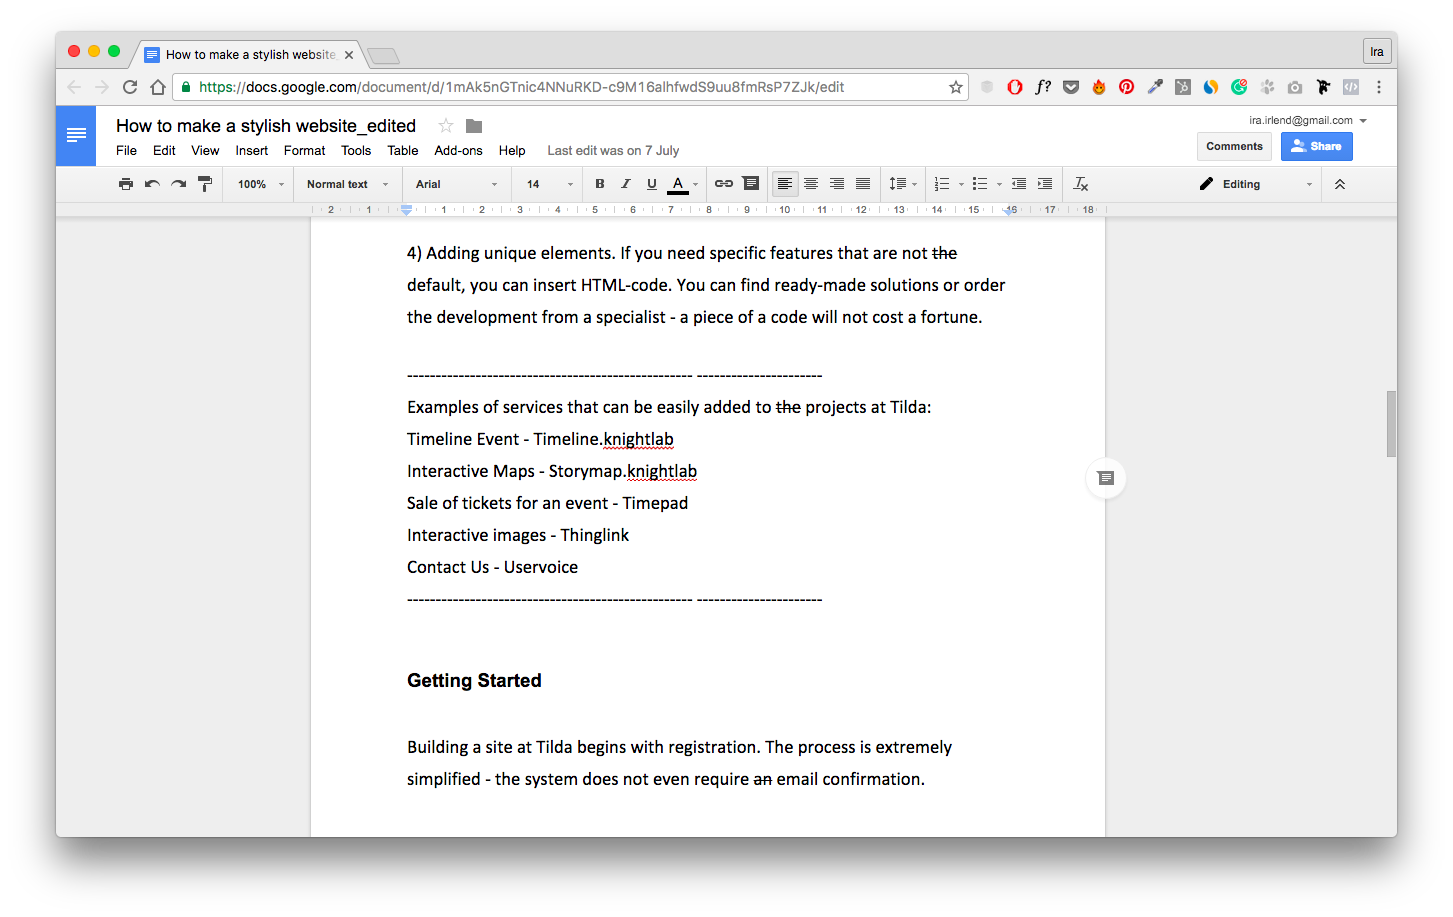Click the blue Share button
This screenshot has height=917, width=1453.
(1317, 146)
